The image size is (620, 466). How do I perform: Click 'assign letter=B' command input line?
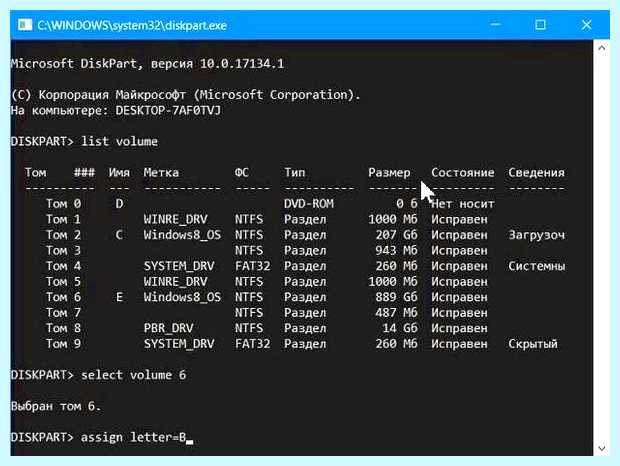click(133, 438)
